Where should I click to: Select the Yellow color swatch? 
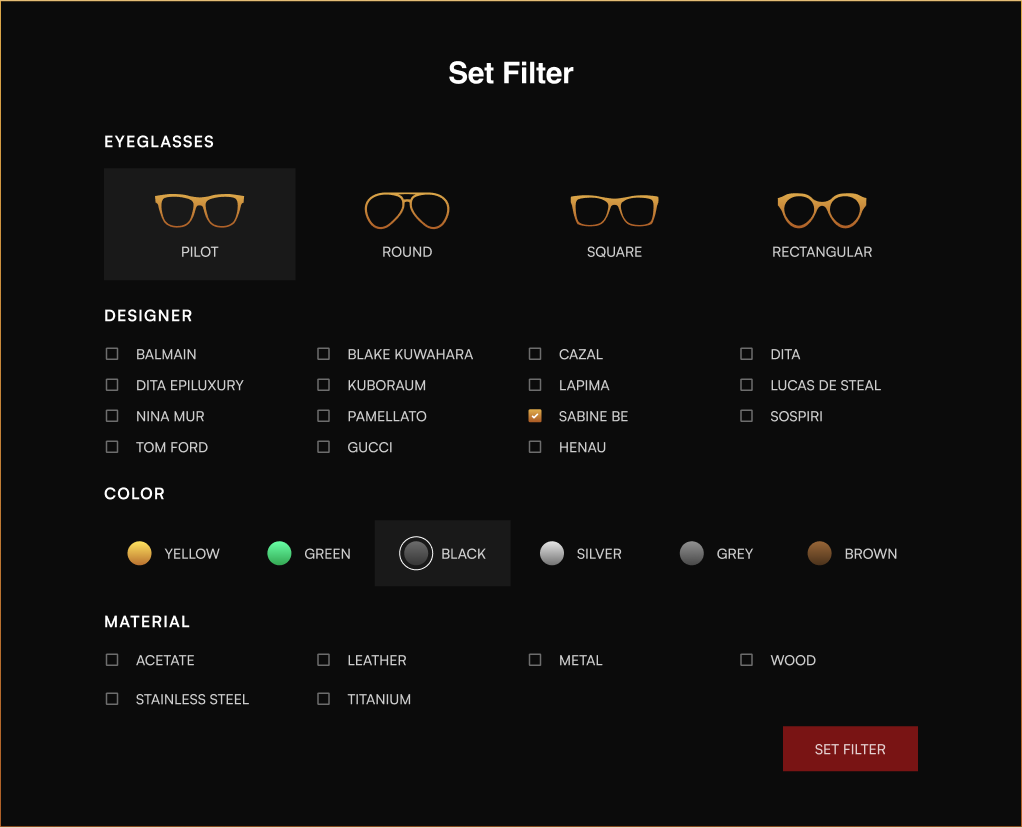(139, 554)
